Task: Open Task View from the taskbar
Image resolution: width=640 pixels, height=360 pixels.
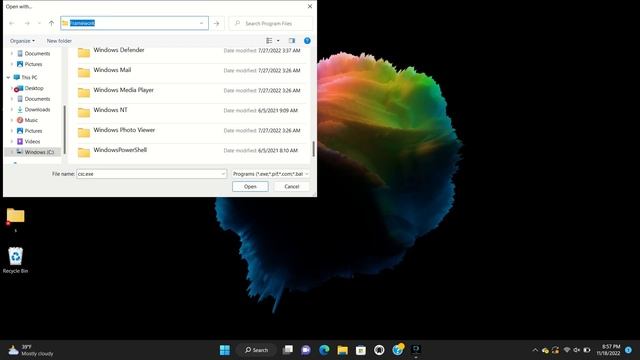Action: (288, 350)
